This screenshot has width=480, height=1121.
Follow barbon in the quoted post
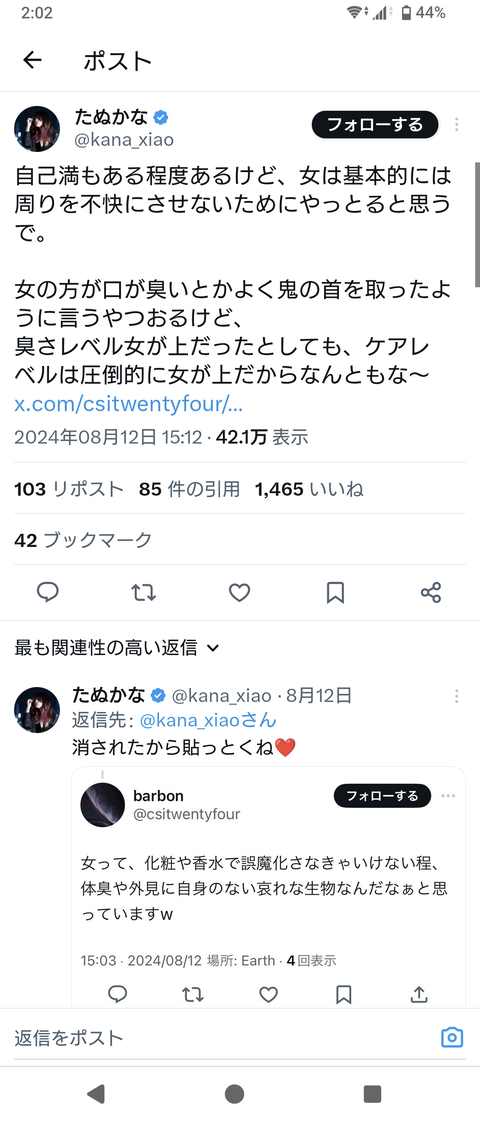point(383,796)
